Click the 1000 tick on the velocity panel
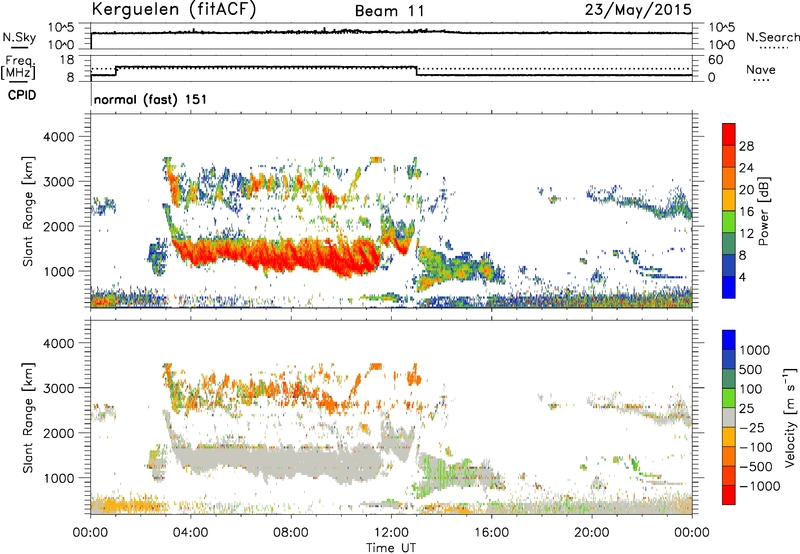This screenshot has height=554, width=800. (58, 478)
